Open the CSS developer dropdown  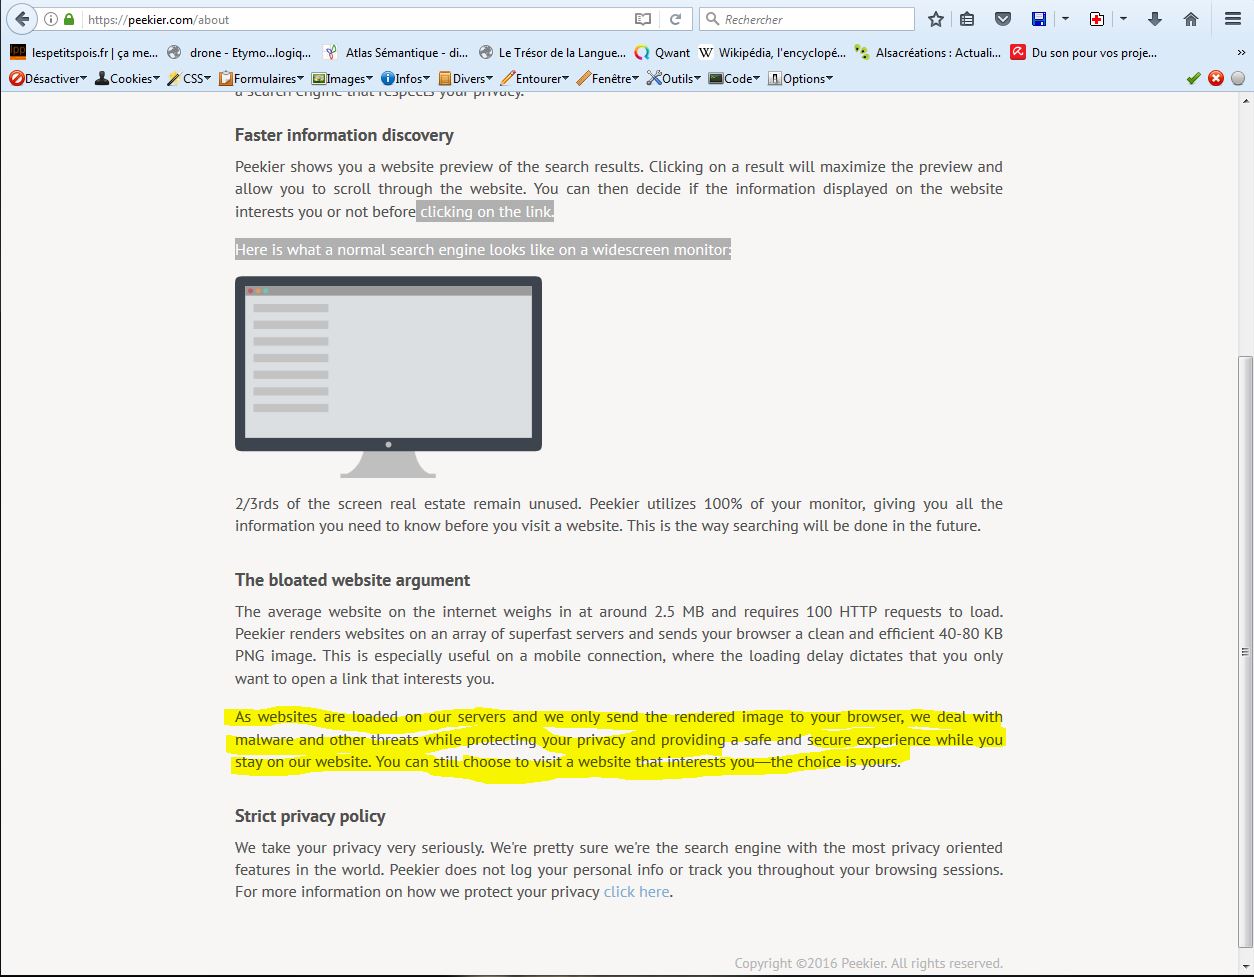189,78
